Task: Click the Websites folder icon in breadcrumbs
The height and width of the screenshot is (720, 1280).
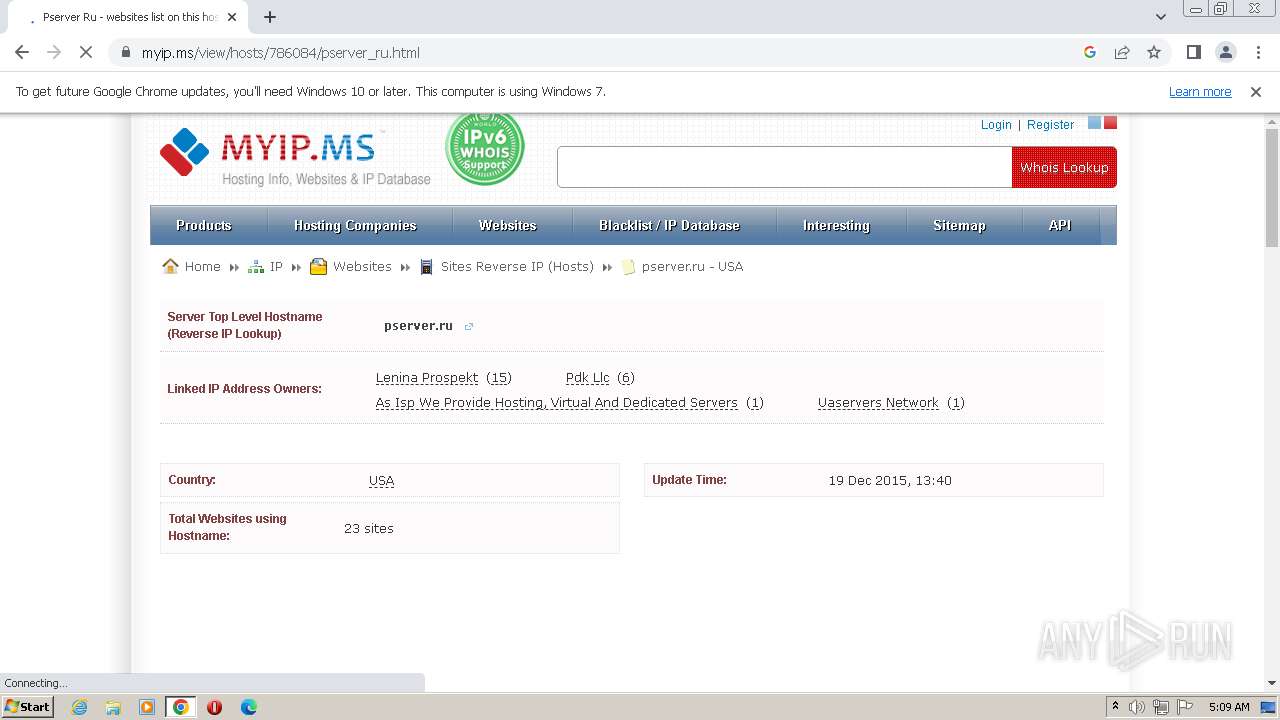Action: click(x=319, y=266)
